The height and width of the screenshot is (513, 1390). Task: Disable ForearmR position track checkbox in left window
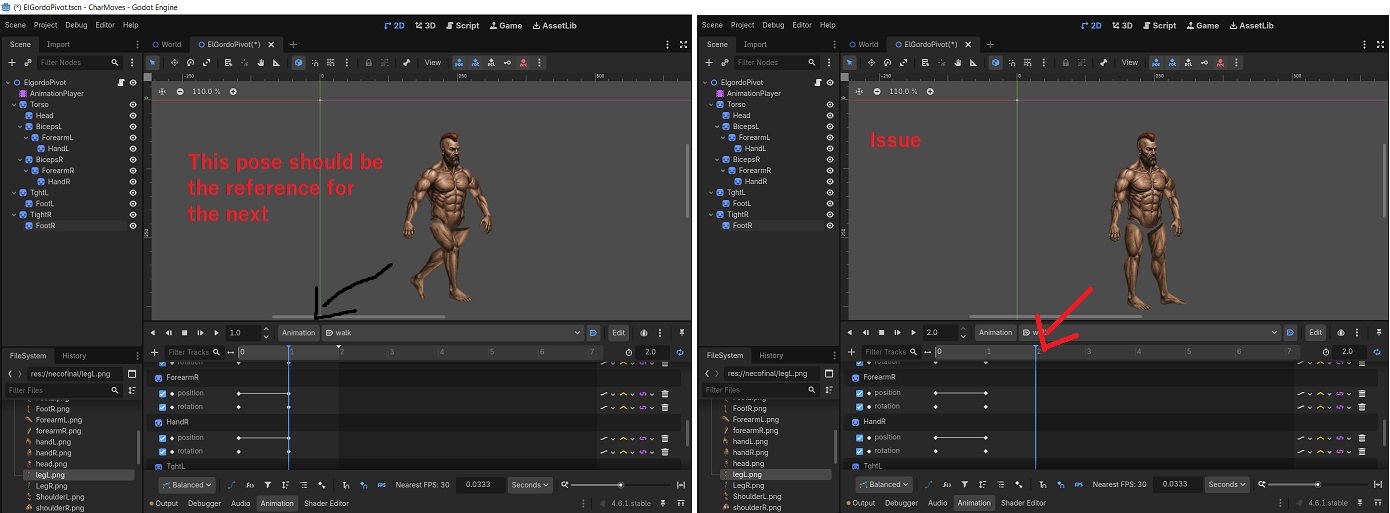tap(163, 393)
